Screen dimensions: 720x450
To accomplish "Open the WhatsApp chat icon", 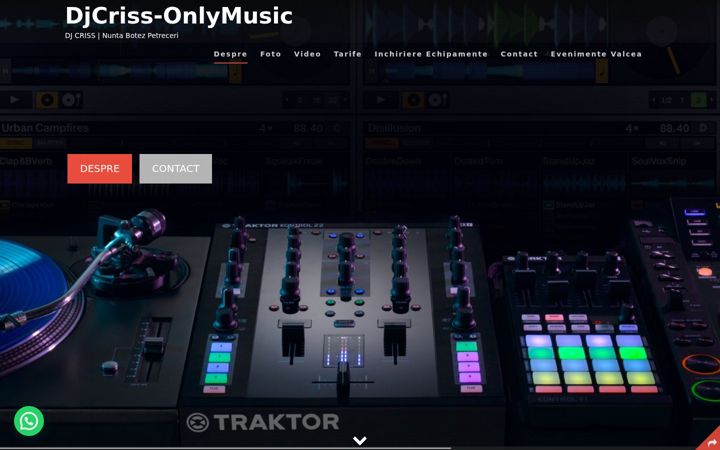I will click(29, 421).
